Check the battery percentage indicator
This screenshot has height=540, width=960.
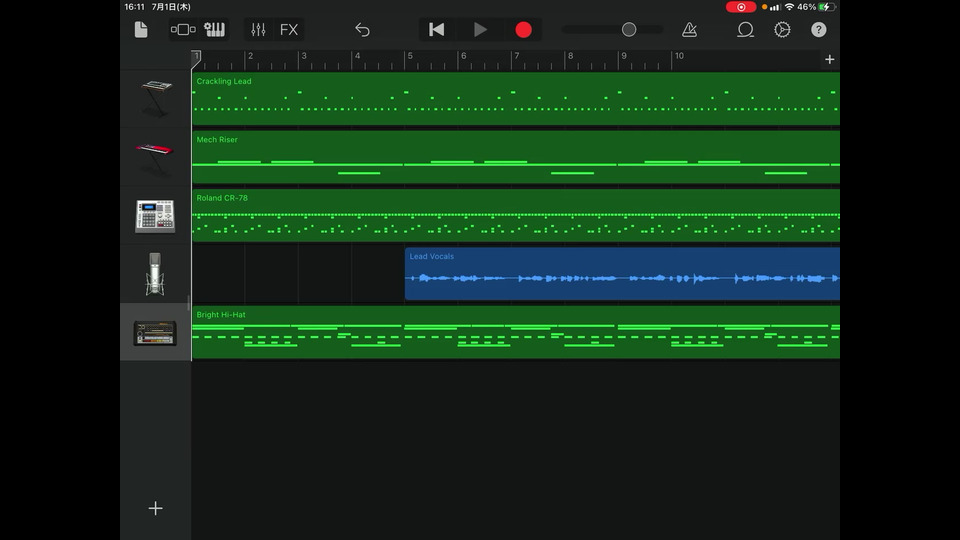[x=806, y=7]
